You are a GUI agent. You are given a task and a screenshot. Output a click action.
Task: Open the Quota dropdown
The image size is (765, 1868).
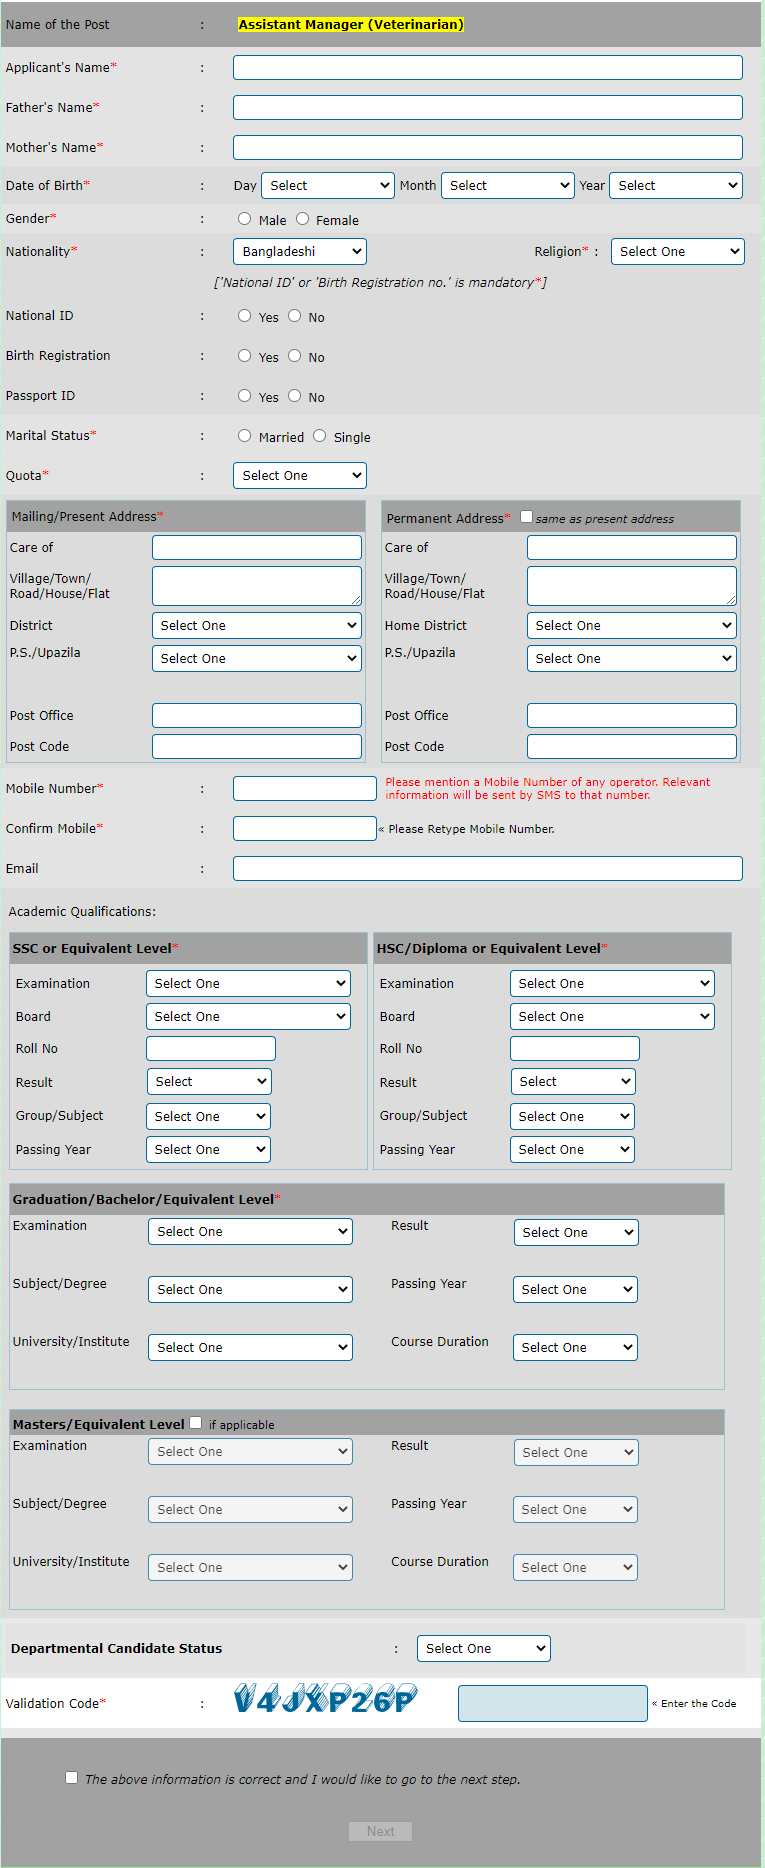pos(300,476)
